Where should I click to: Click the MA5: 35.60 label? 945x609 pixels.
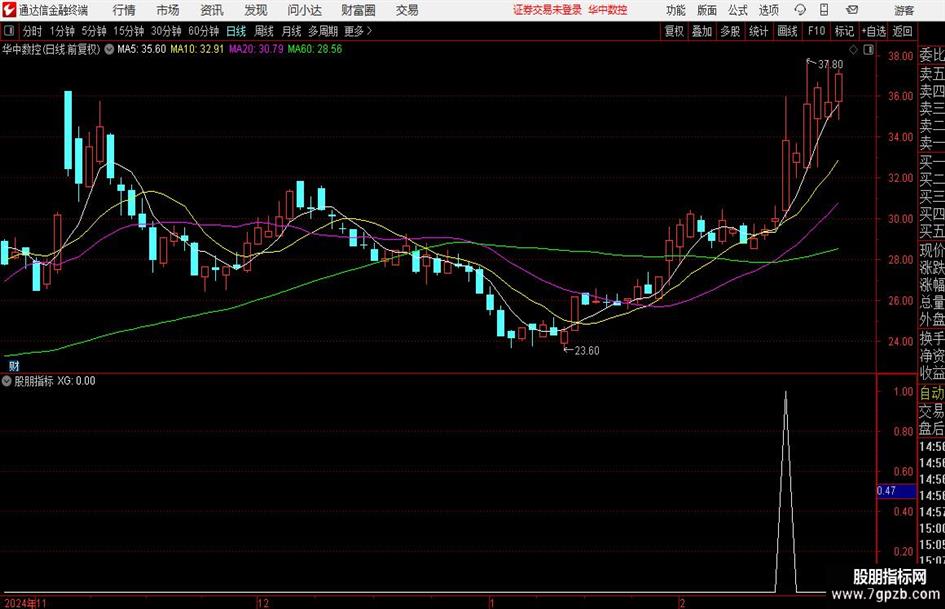[x=141, y=49]
